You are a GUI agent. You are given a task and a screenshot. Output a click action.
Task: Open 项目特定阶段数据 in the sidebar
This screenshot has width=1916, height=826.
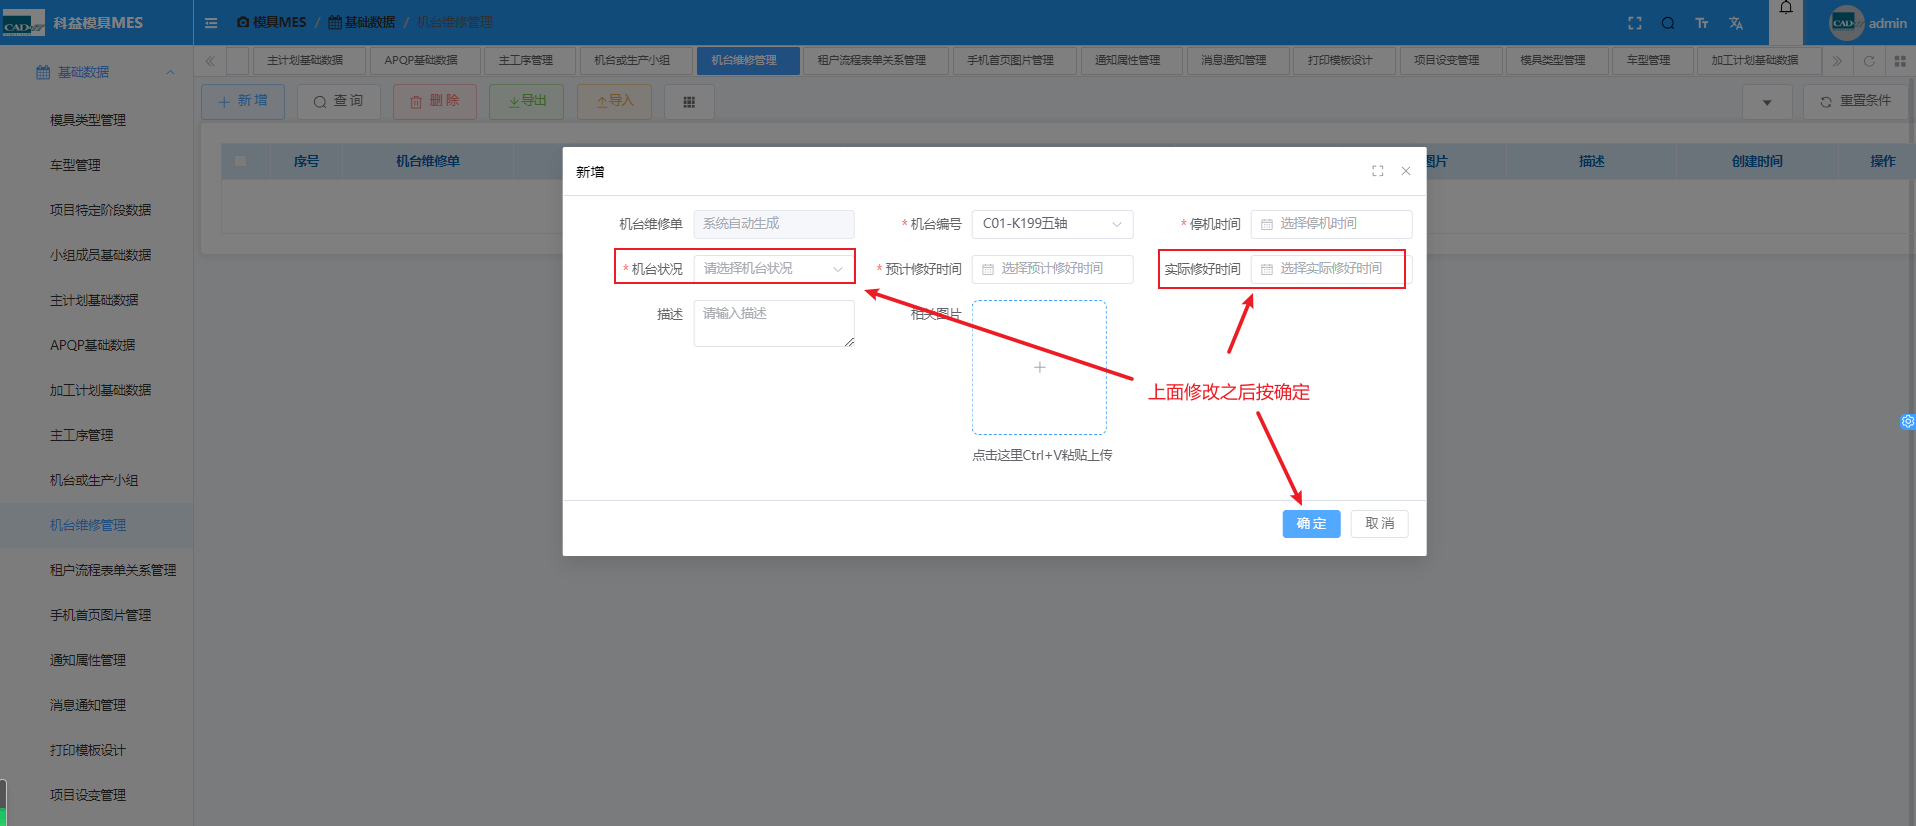(97, 210)
